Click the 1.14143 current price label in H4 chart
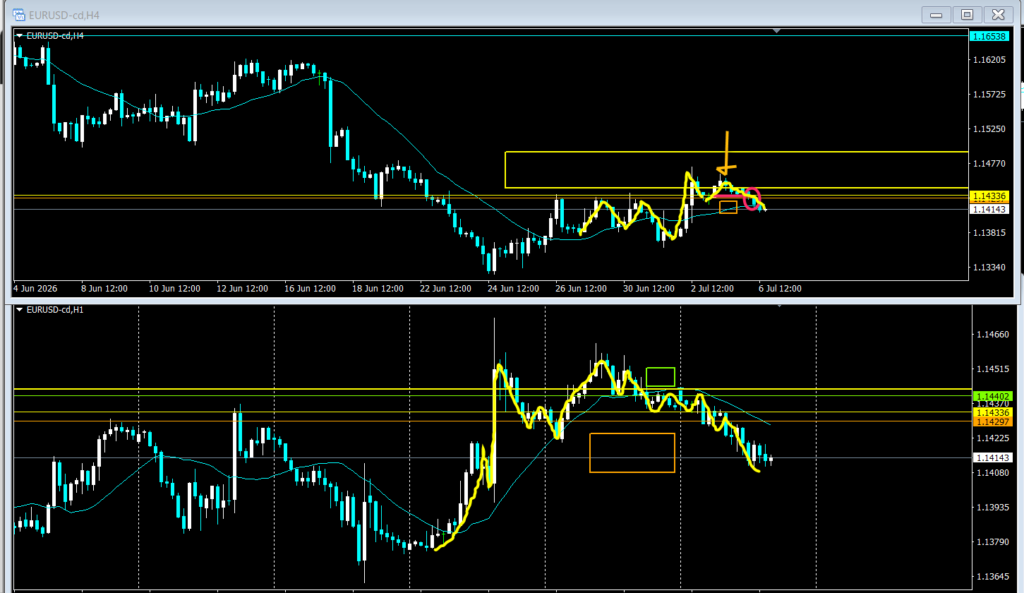Image resolution: width=1024 pixels, height=593 pixels. coord(989,210)
